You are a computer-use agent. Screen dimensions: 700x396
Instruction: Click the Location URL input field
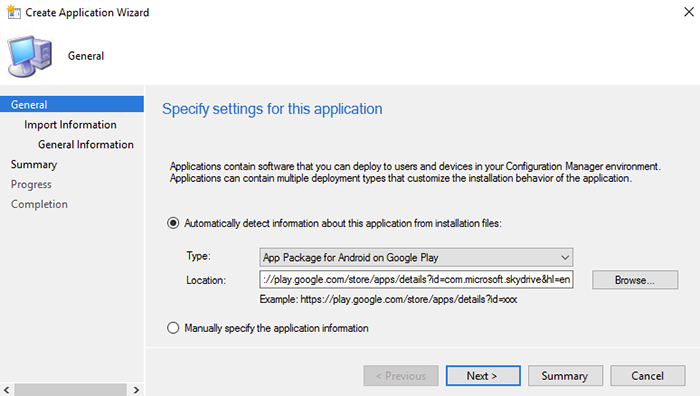416,279
